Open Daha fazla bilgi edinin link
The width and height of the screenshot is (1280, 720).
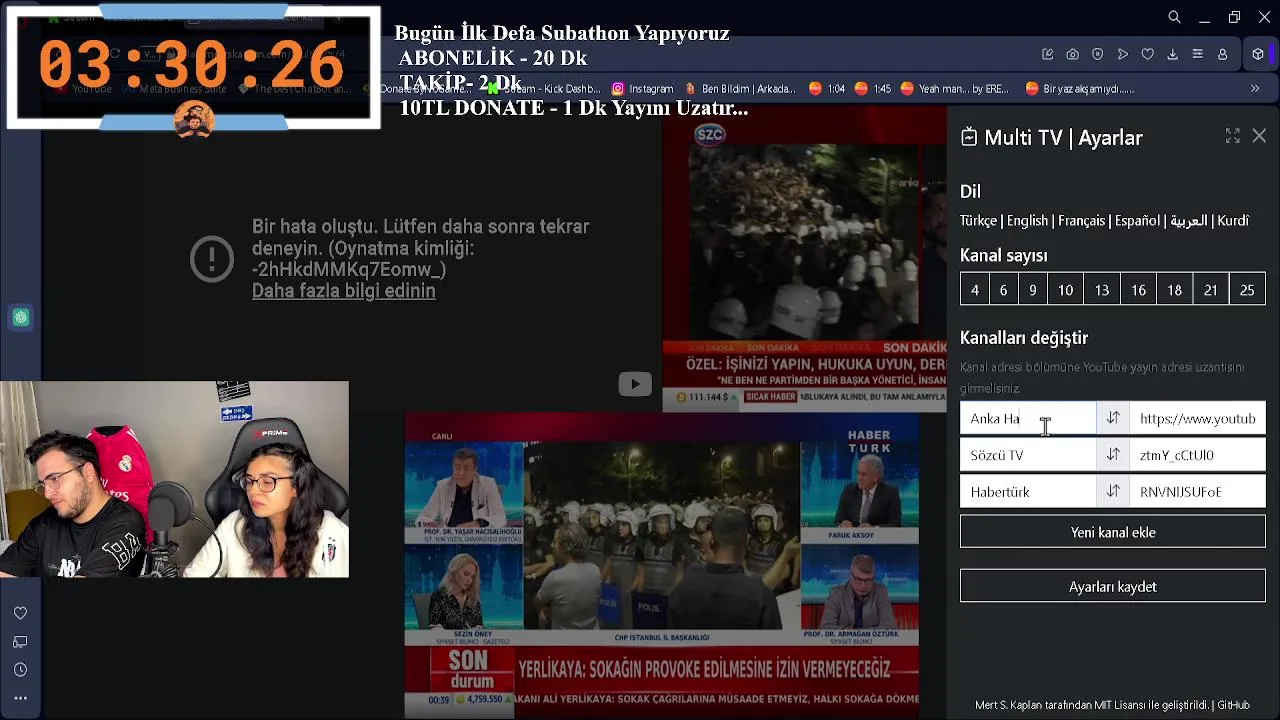click(343, 291)
